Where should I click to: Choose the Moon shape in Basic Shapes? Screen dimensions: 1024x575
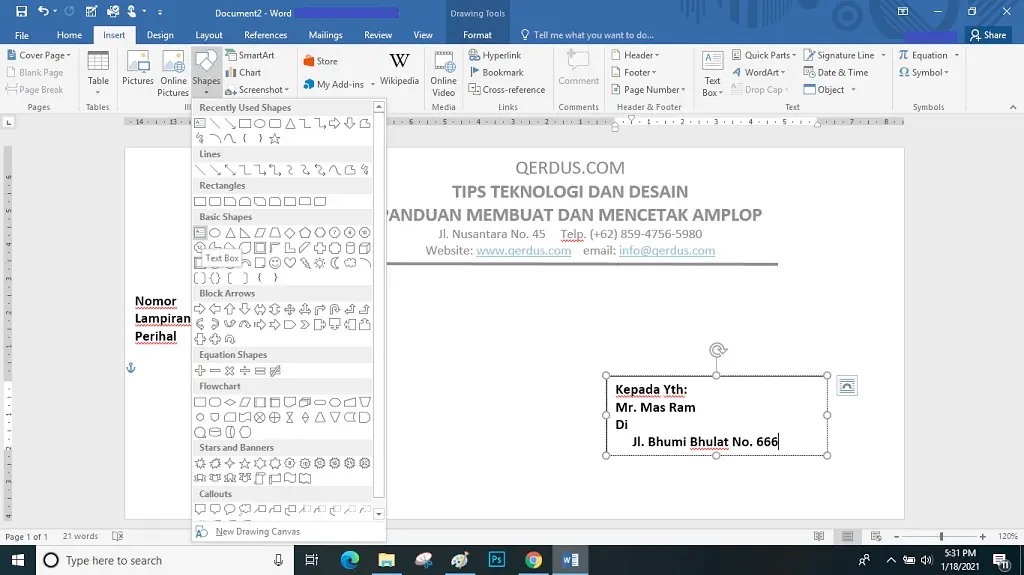335,263
